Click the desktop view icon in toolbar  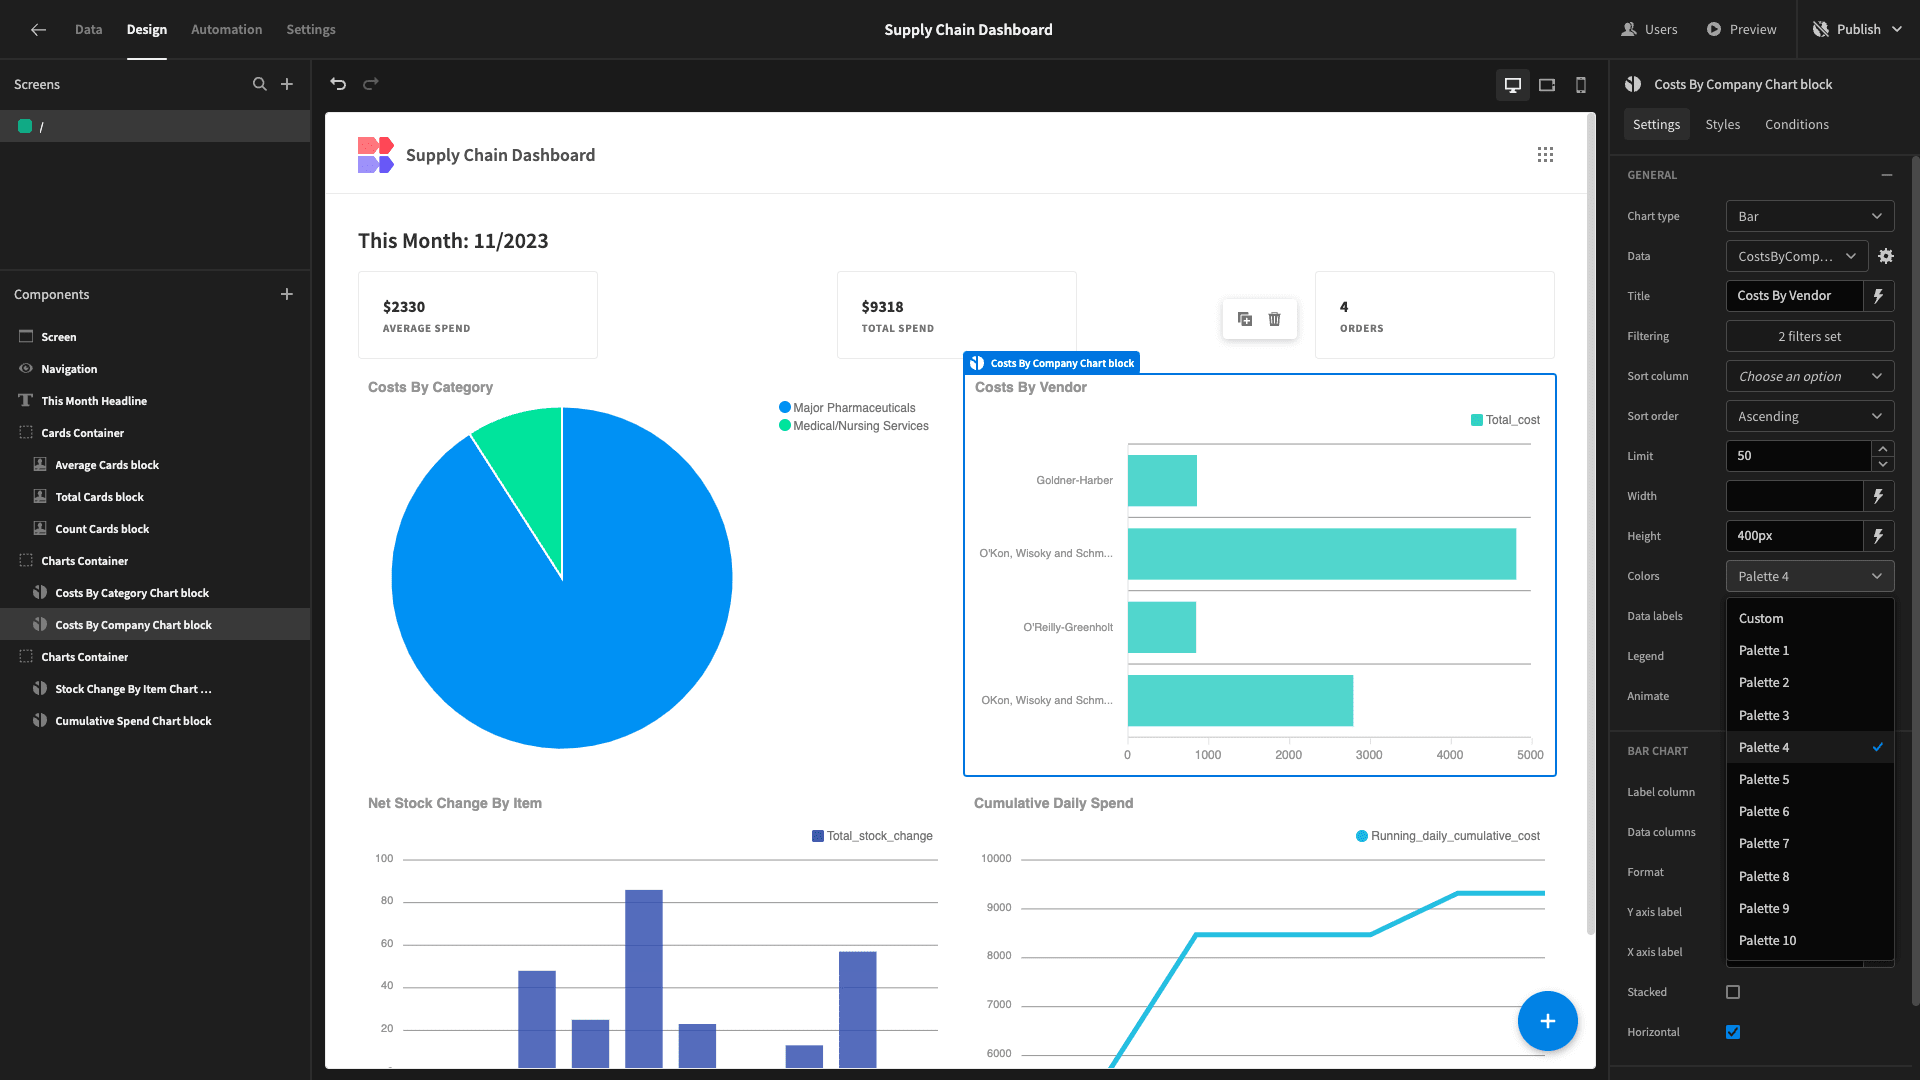tap(1513, 84)
